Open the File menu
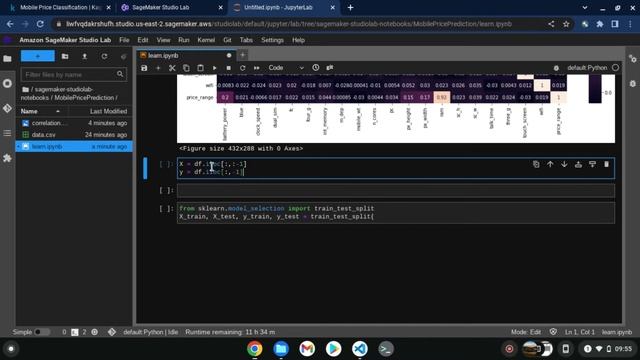Screen dimensions: 640x360 124,40
